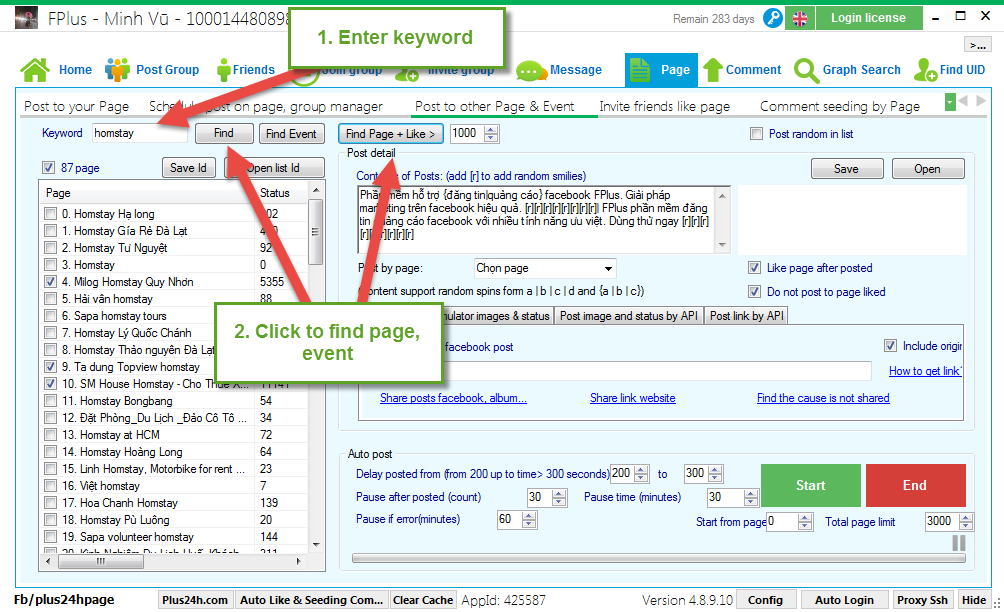Enable Post random in list
This screenshot has width=1004, height=612.
click(x=757, y=134)
